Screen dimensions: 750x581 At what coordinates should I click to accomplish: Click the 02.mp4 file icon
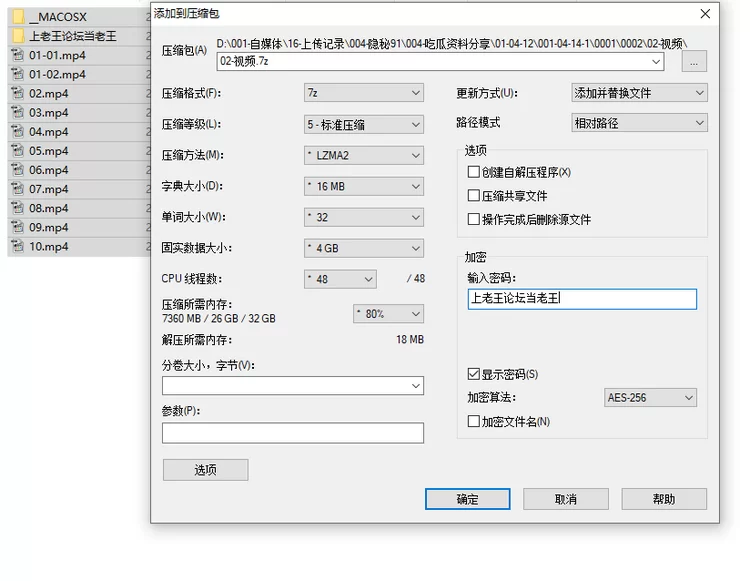[x=18, y=93]
